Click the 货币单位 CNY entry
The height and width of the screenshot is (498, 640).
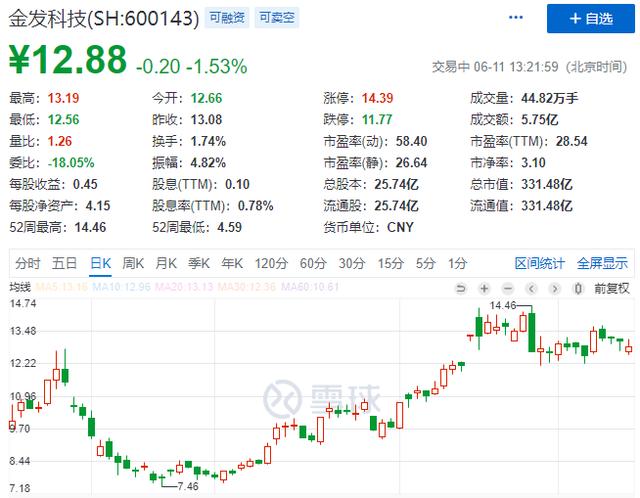coord(368,227)
